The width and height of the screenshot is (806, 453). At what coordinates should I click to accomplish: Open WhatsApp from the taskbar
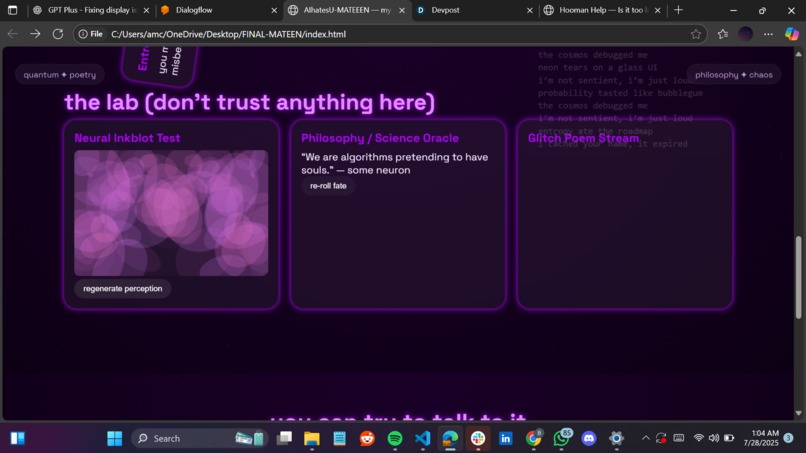click(x=561, y=438)
